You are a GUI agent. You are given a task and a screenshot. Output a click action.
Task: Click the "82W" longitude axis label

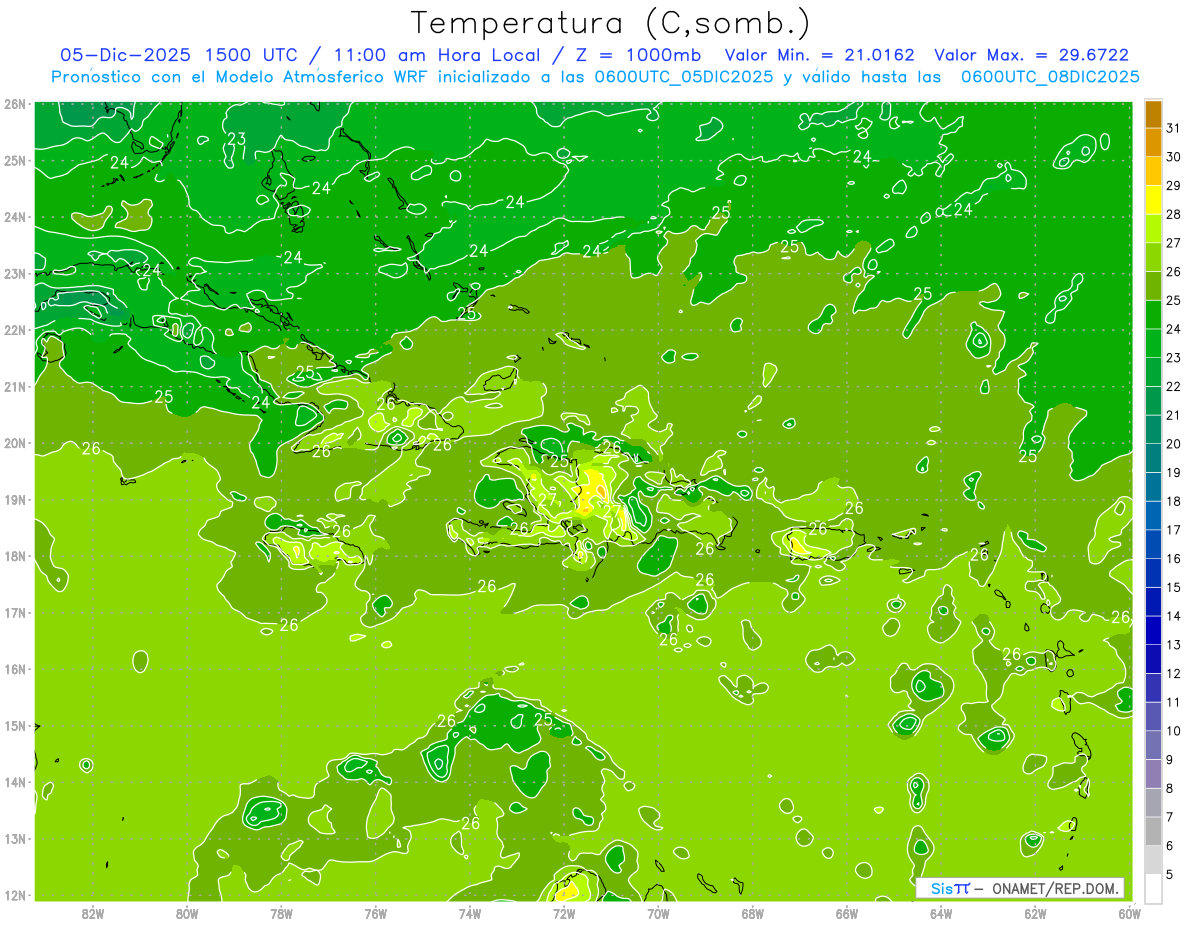pyautogui.click(x=92, y=913)
